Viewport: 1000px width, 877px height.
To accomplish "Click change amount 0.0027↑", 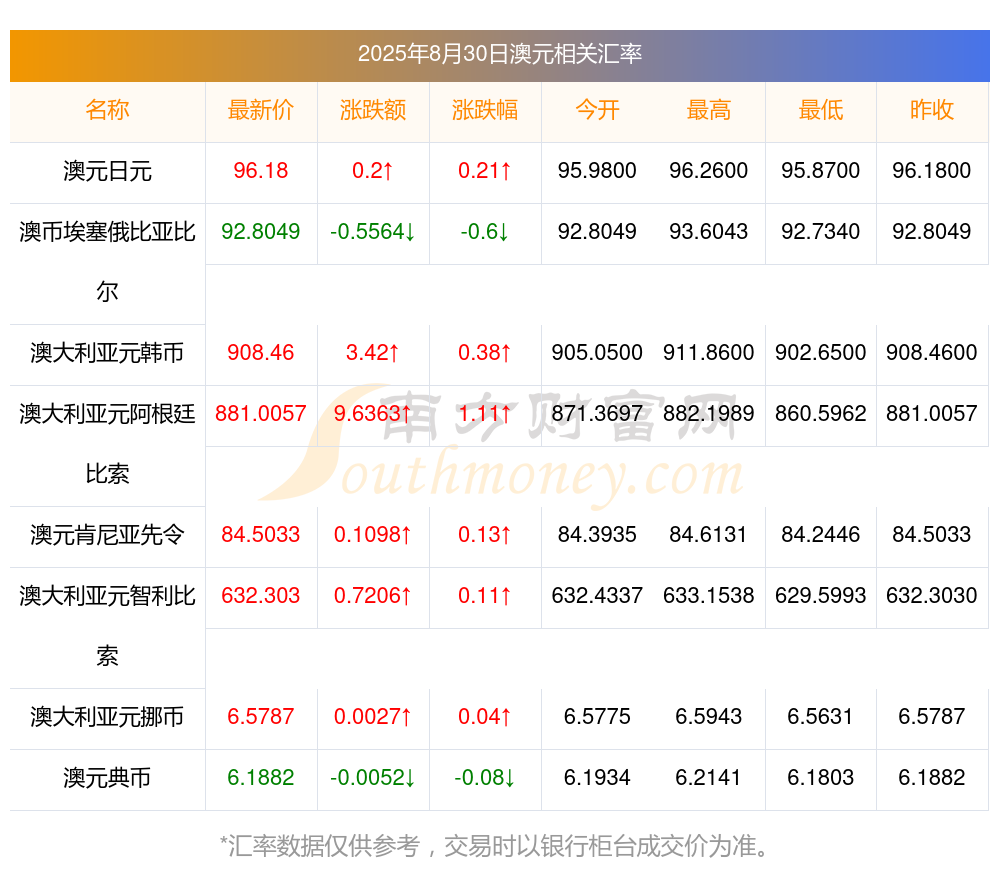I will click(x=373, y=717).
